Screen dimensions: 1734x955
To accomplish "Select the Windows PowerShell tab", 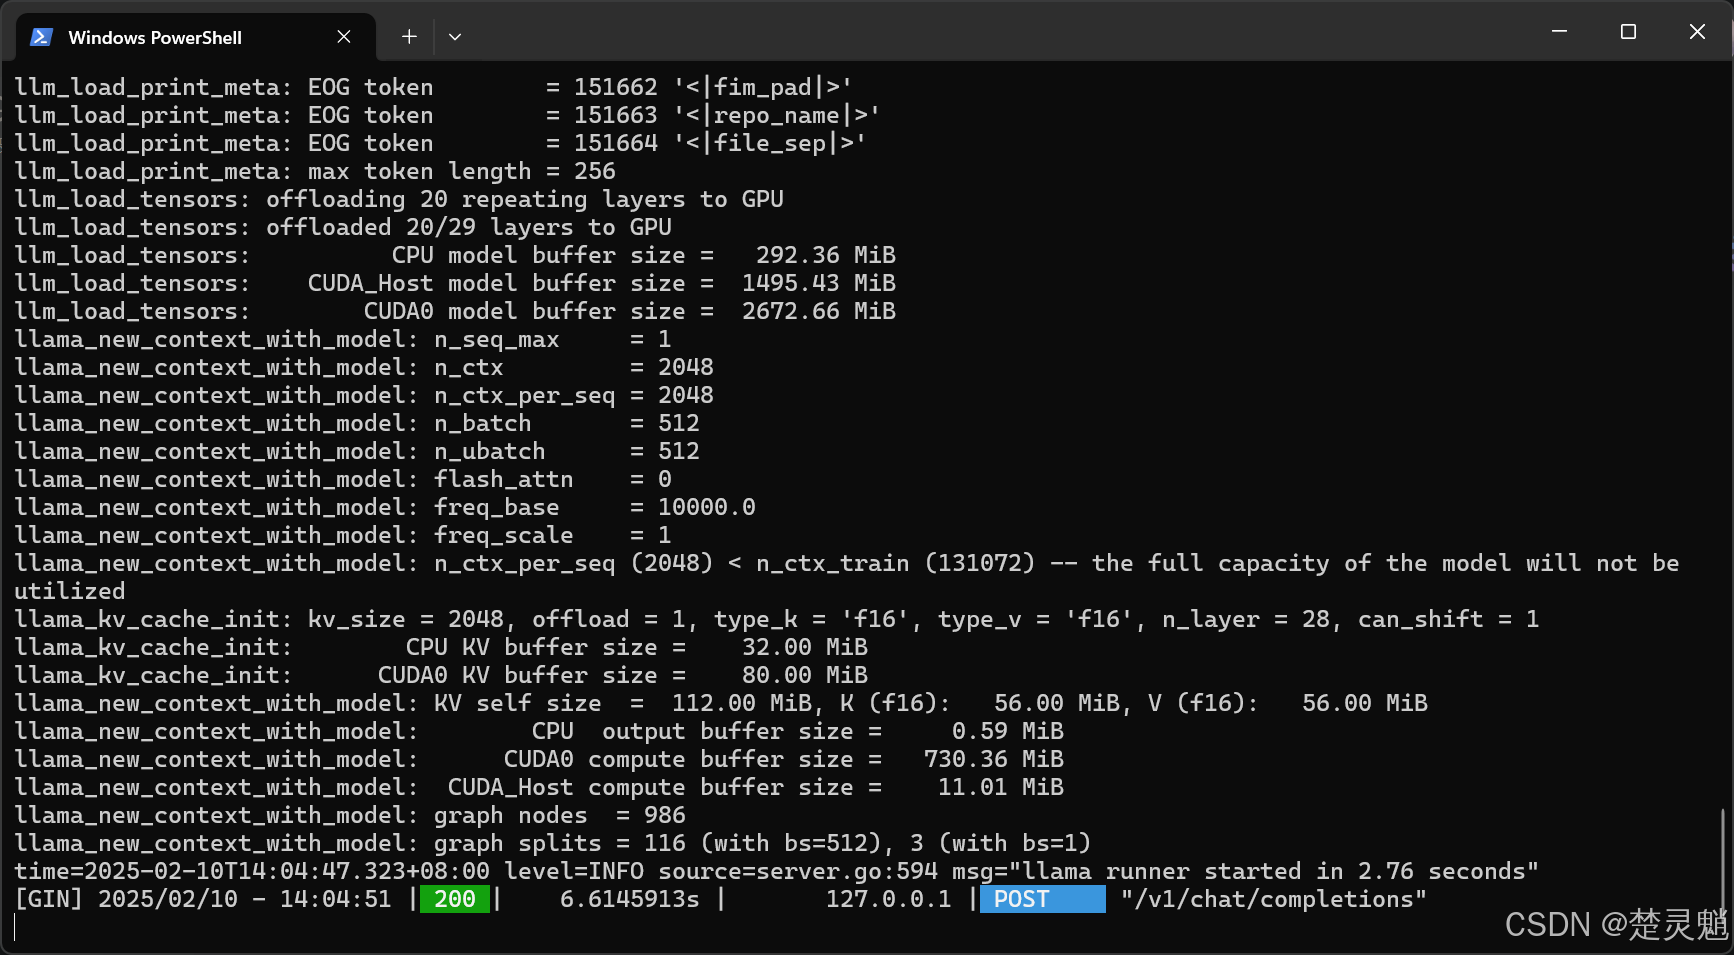I will tap(197, 37).
